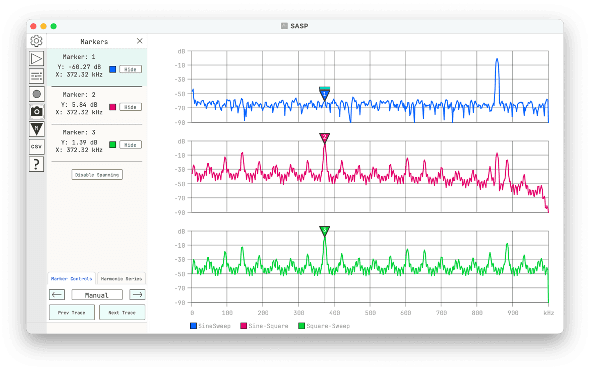The height and width of the screenshot is (372, 590).
Task: Take a screenshot with the camera icon
Action: [36, 111]
